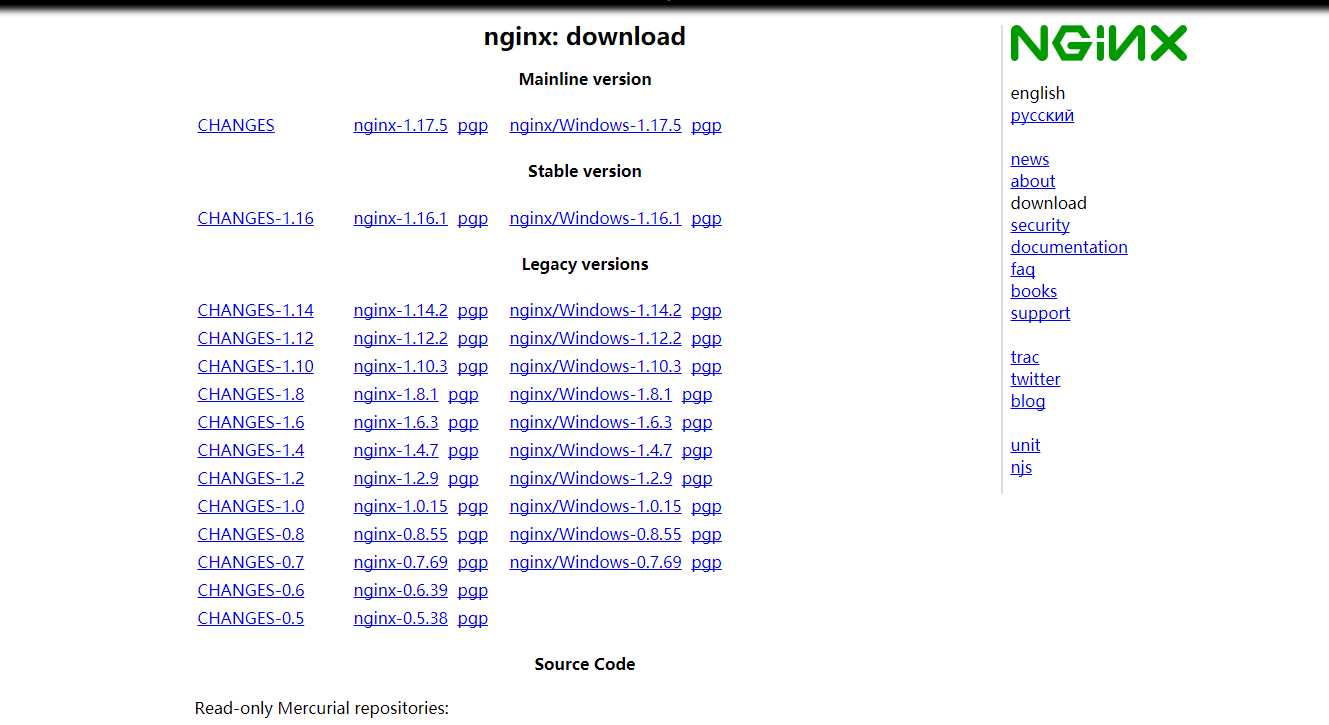
Task: Download nginx-0.5.38 source
Action: coord(400,619)
